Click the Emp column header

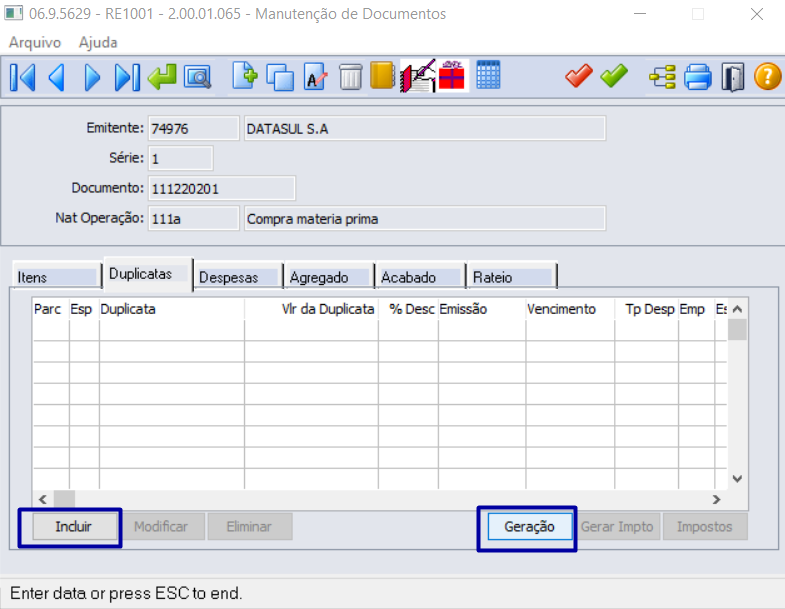(696, 309)
